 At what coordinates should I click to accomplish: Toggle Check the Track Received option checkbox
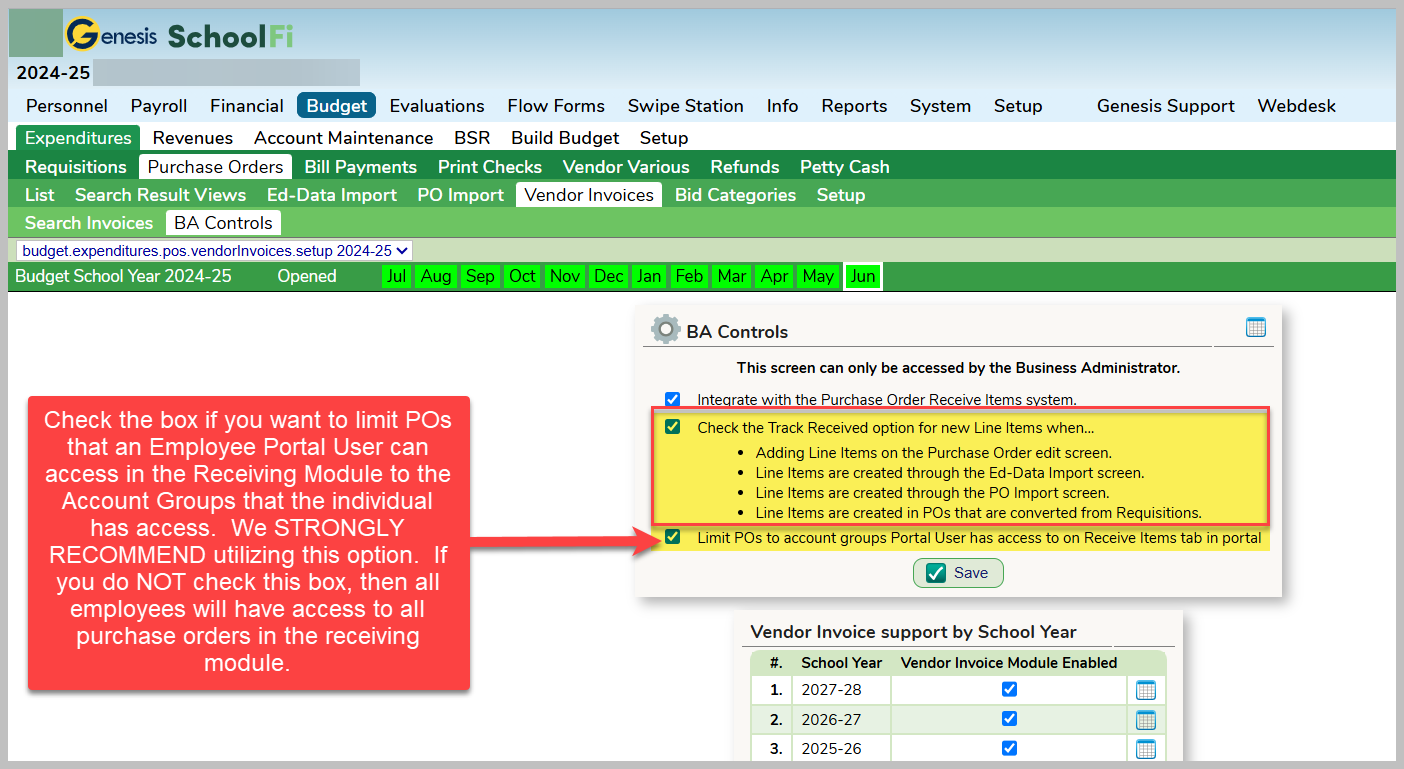click(x=673, y=427)
